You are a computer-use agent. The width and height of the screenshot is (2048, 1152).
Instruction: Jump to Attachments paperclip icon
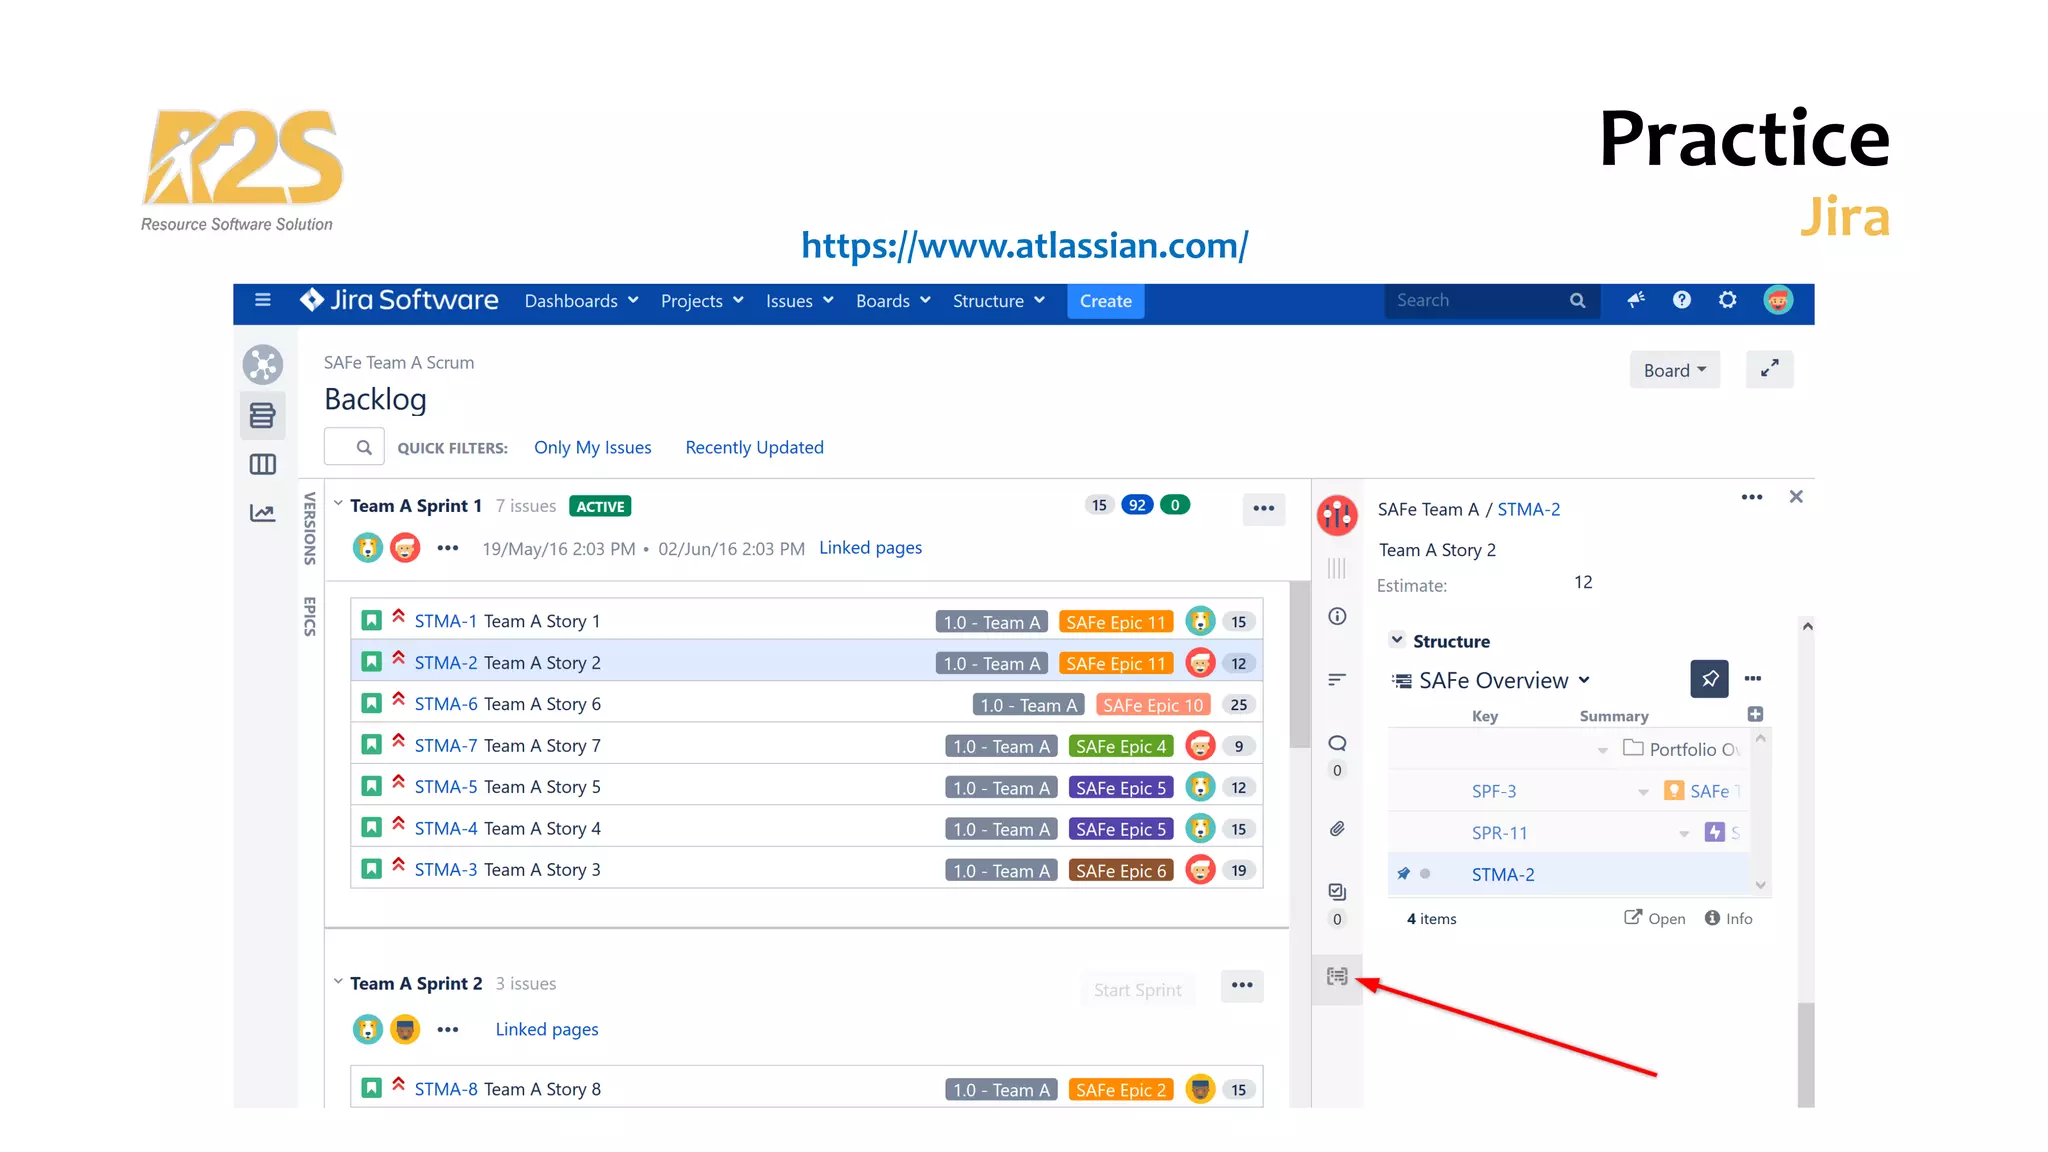tap(1337, 829)
